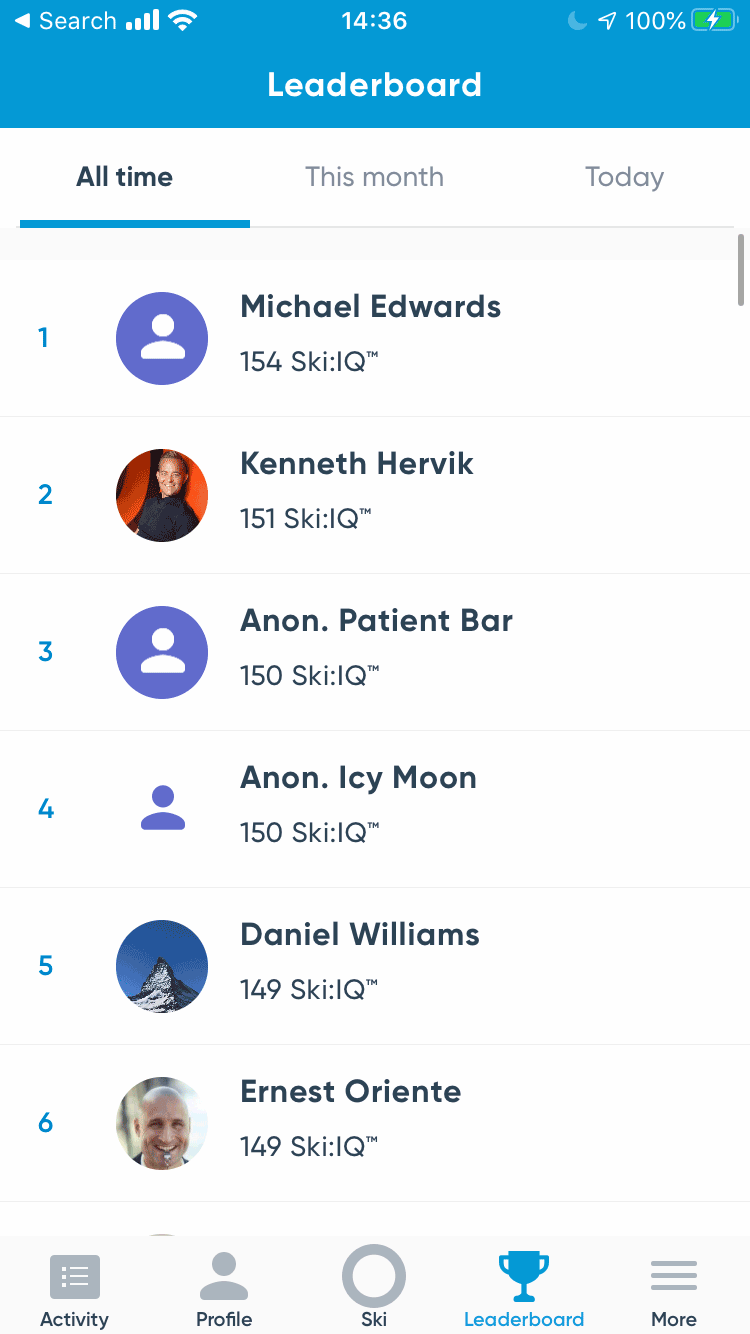Go back to Search via the status bar
This screenshot has width=750, height=1334.
[x=66, y=21]
